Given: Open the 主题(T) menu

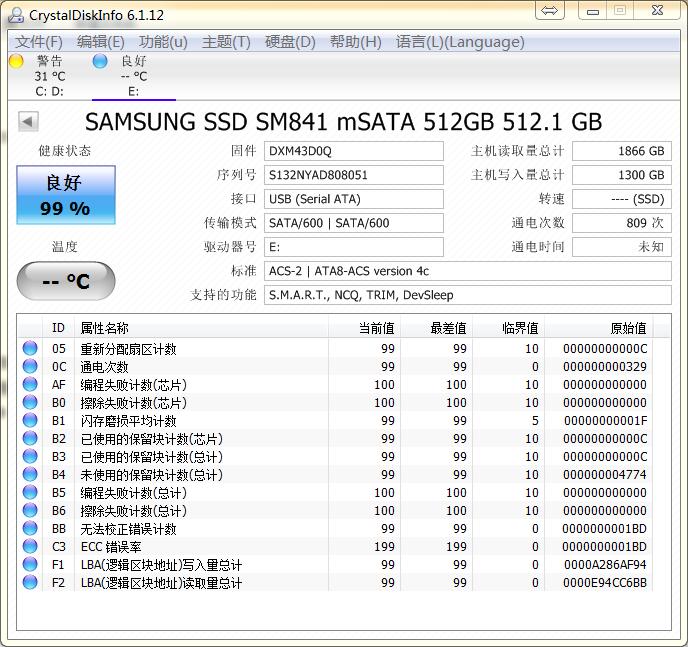Looking at the screenshot, I should (x=226, y=42).
